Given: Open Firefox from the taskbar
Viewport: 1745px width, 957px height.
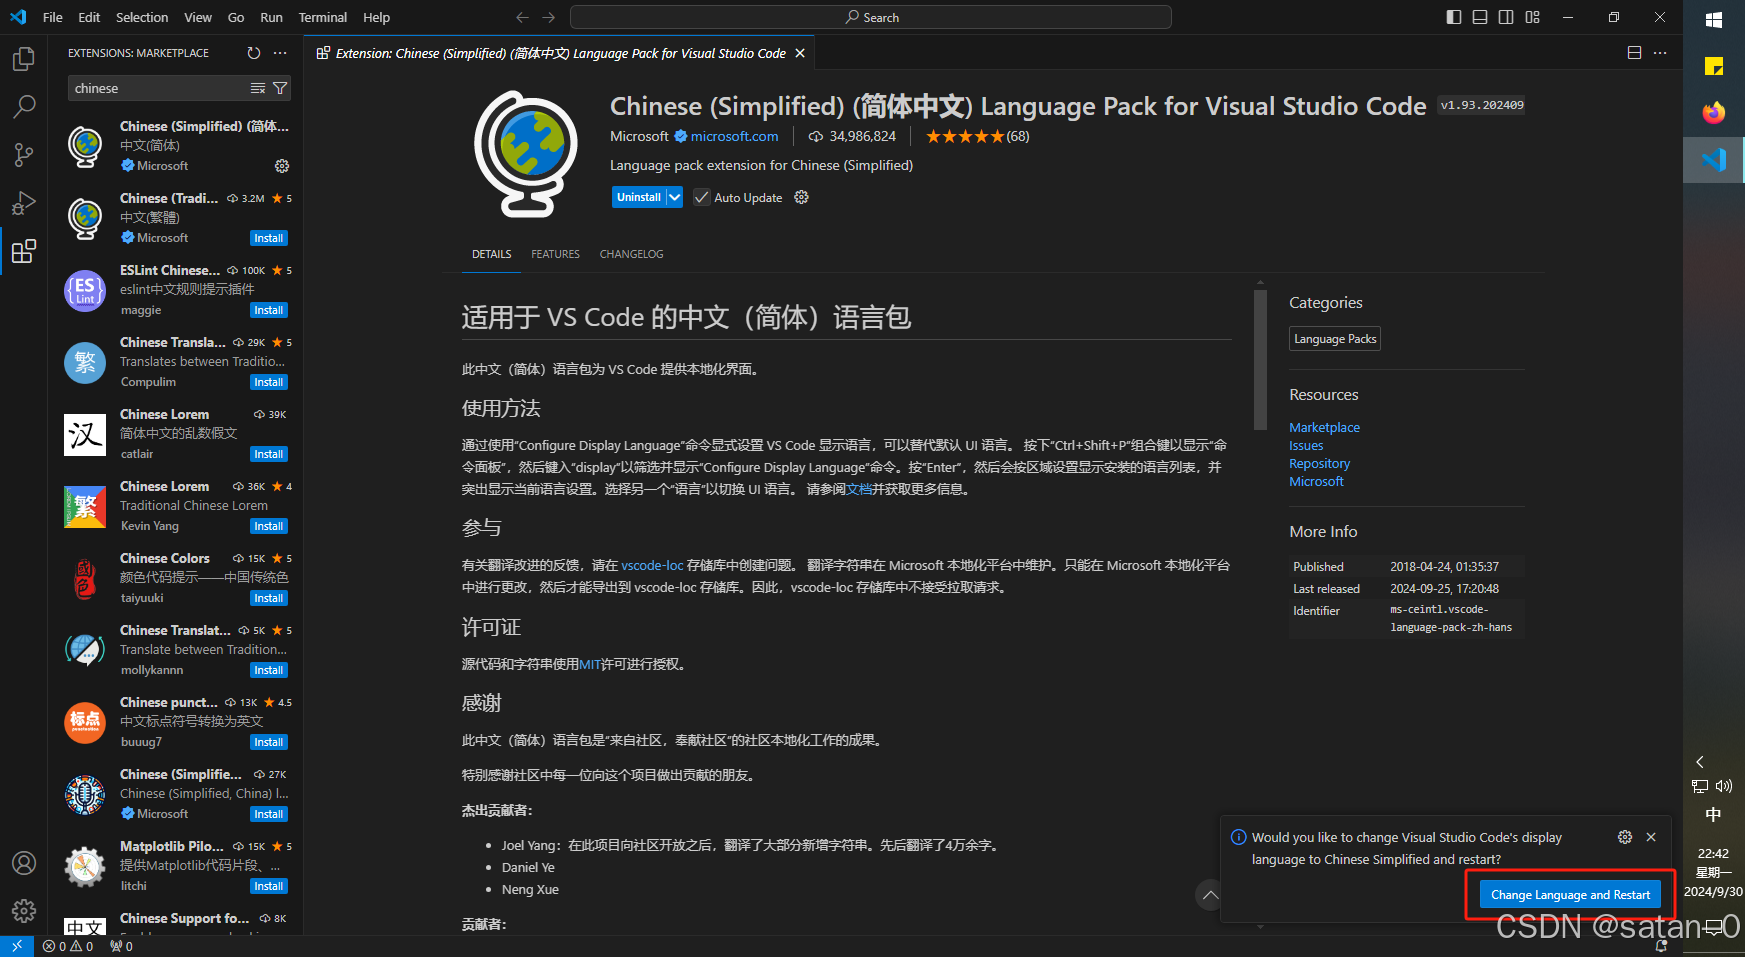Looking at the screenshot, I should tap(1714, 112).
